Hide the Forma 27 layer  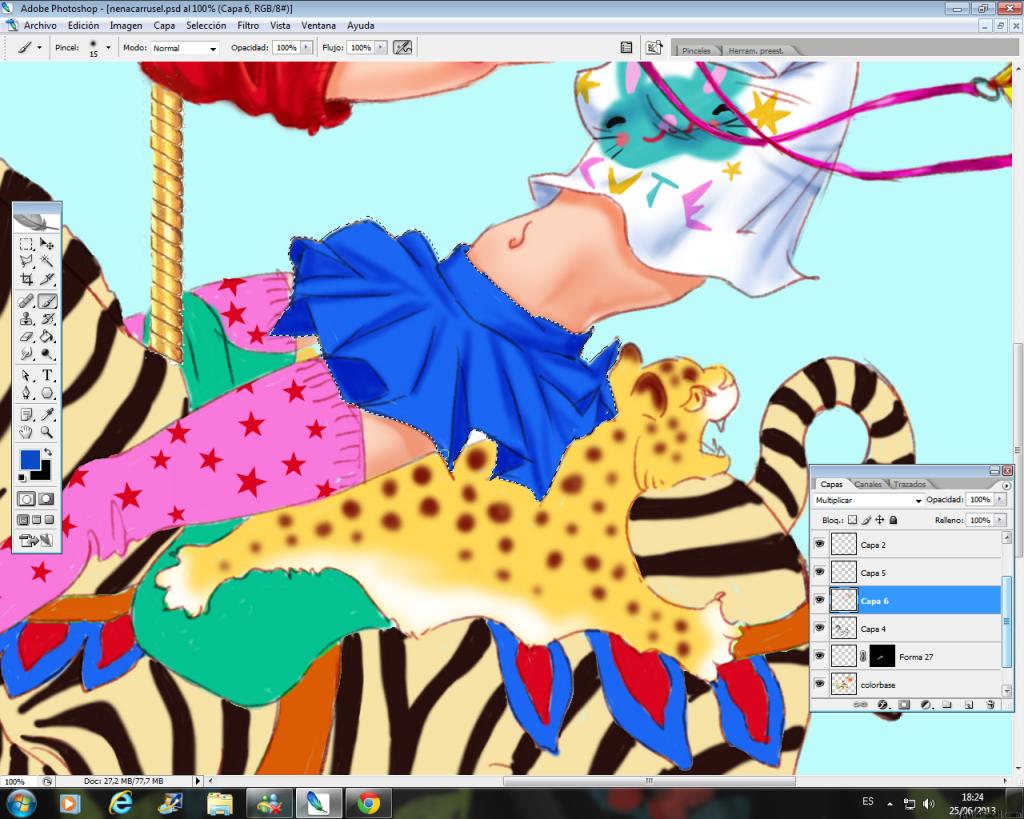[x=820, y=656]
